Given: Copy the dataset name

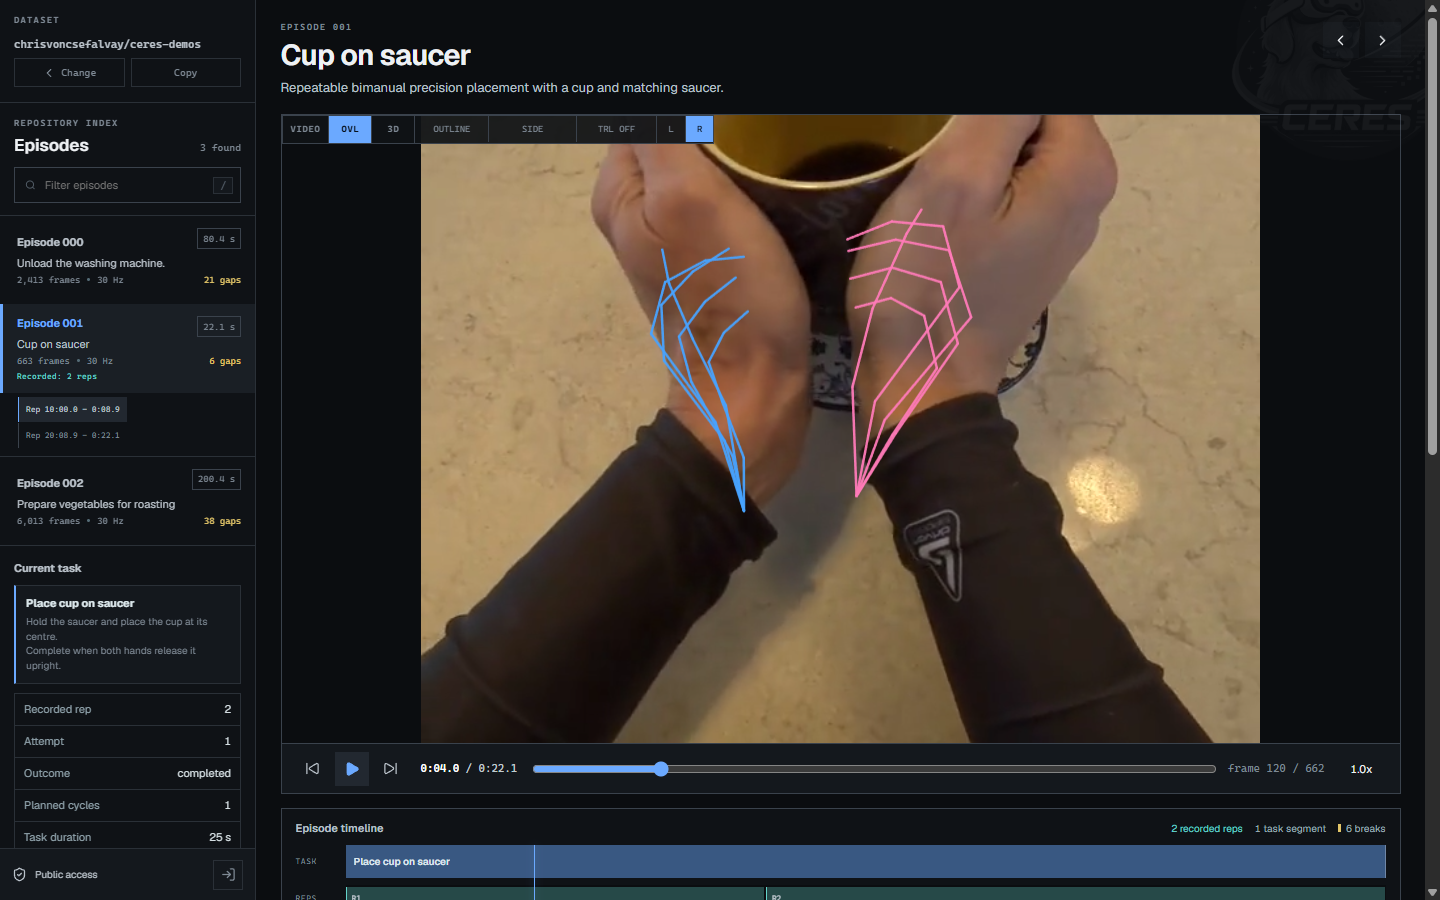Looking at the screenshot, I should (186, 73).
